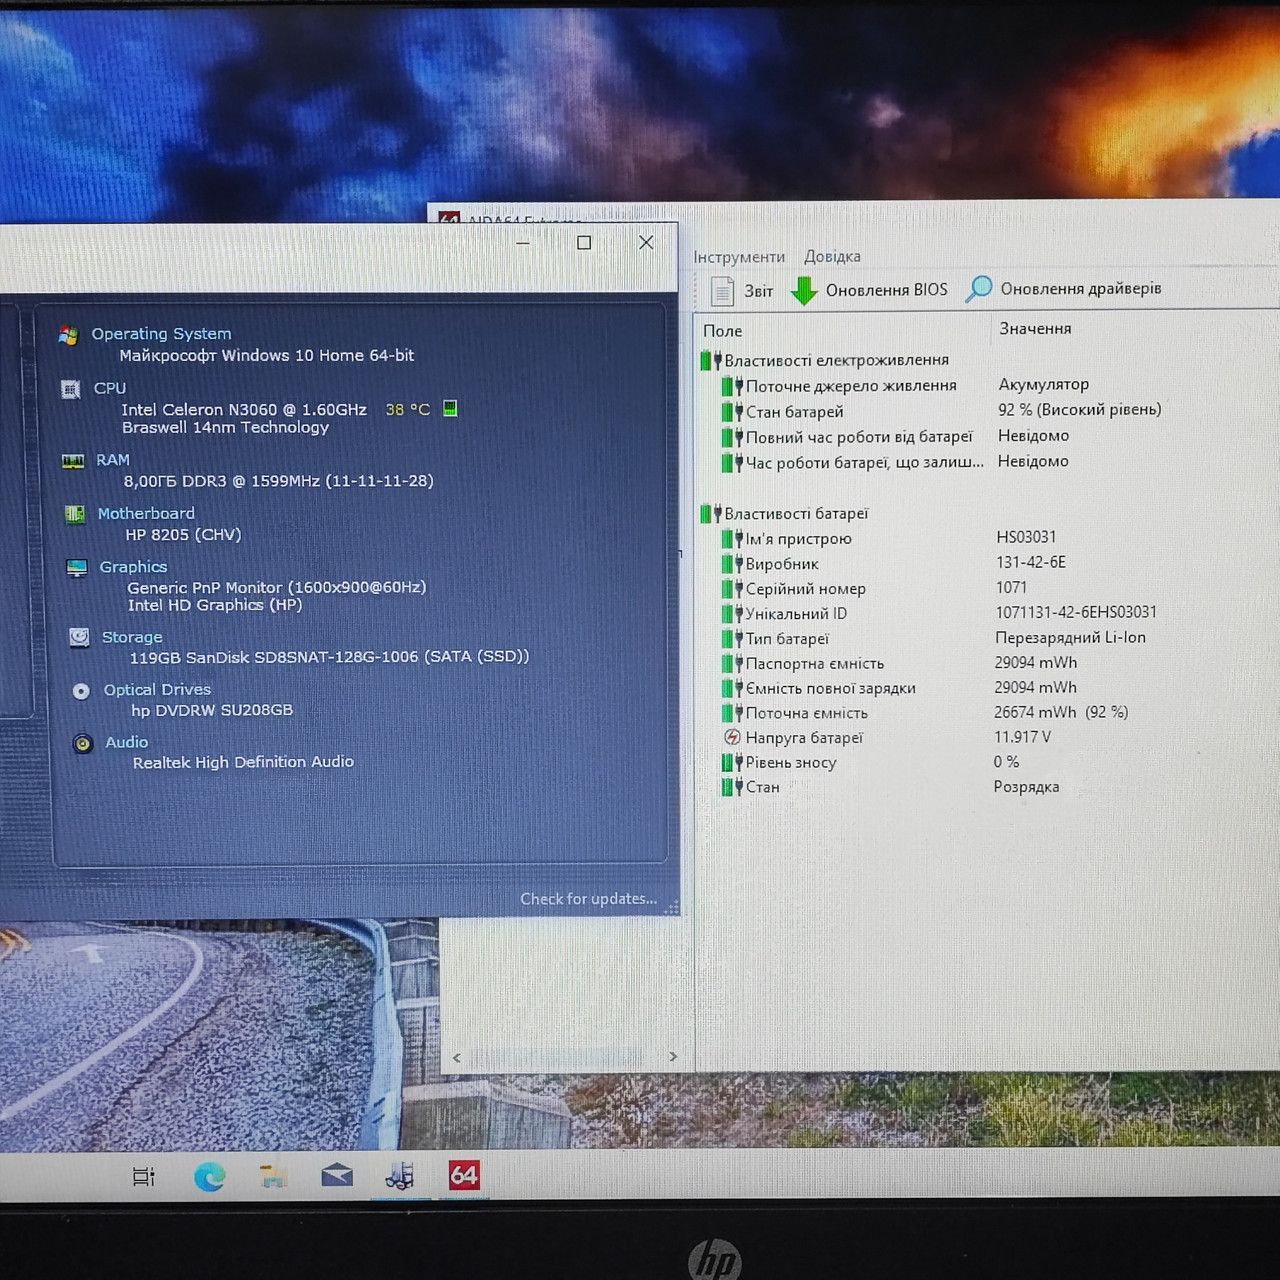Click the Intel Celeron N3060 text
The width and height of the screenshot is (1280, 1280).
coord(244,409)
